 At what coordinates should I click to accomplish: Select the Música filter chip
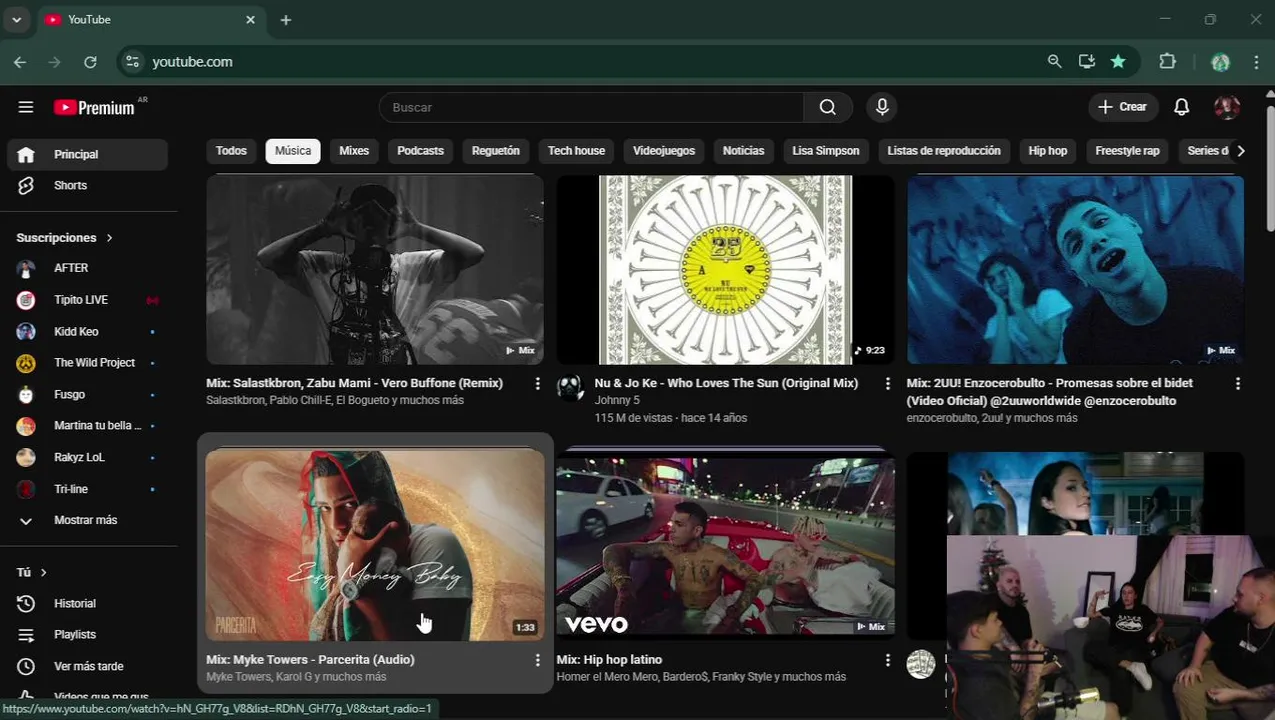293,151
